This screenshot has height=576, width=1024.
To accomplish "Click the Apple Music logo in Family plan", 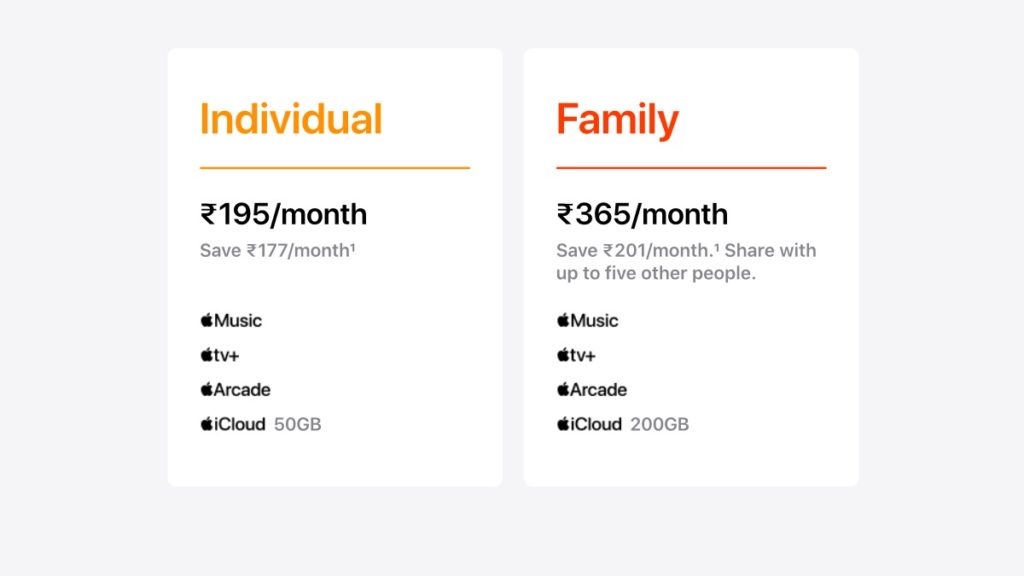I will point(588,321).
